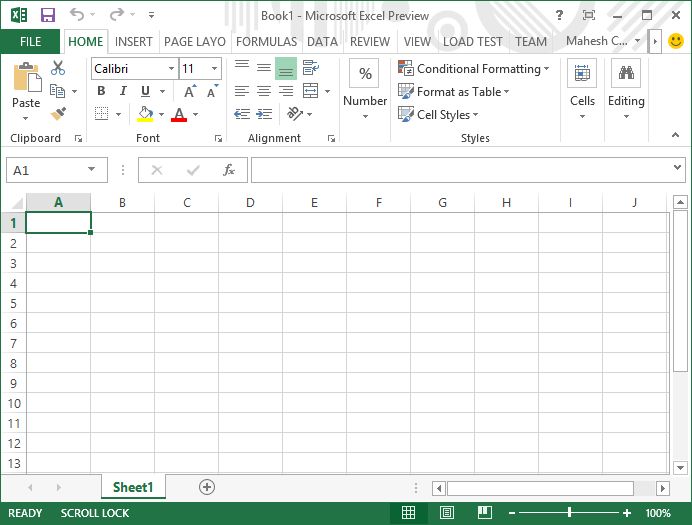Image resolution: width=692 pixels, height=525 pixels.
Task: Redo the last action
Action: (x=117, y=15)
